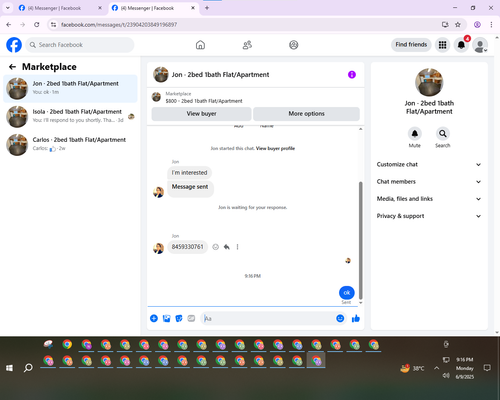
Task: Search in conversation using magnifier icon
Action: (443, 134)
